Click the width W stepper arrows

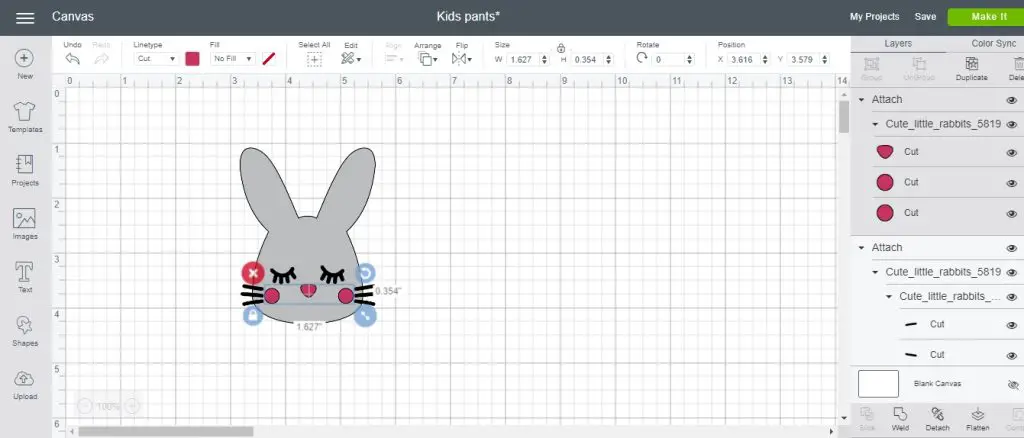pos(545,59)
